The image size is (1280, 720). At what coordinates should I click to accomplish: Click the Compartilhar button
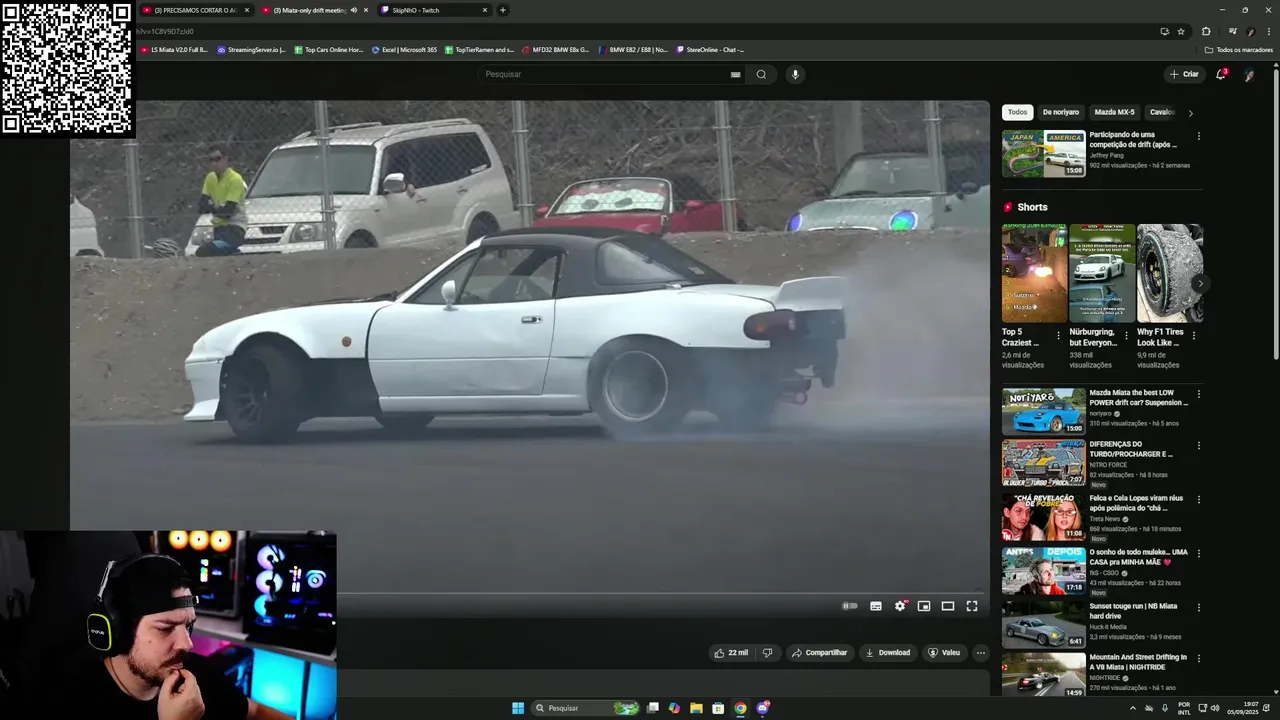pyautogui.click(x=819, y=653)
